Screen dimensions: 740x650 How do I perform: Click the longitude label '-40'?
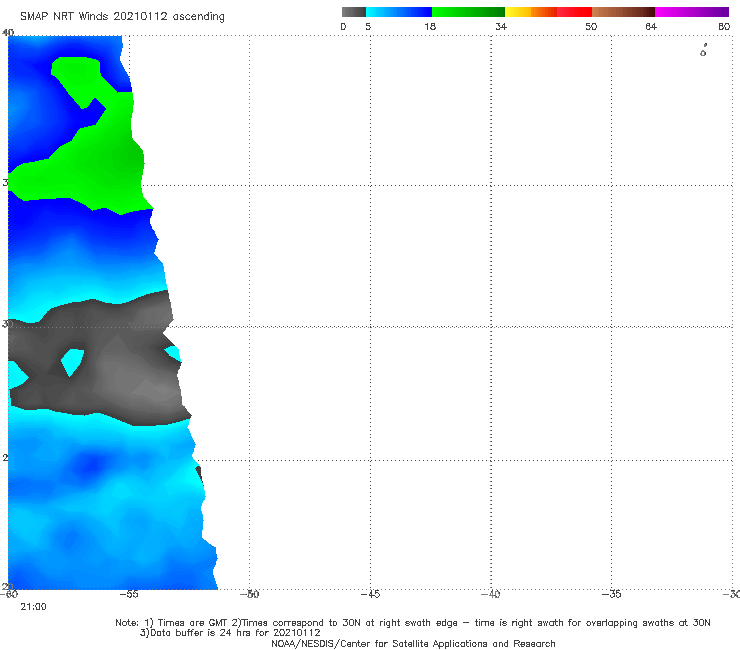[x=491, y=594]
